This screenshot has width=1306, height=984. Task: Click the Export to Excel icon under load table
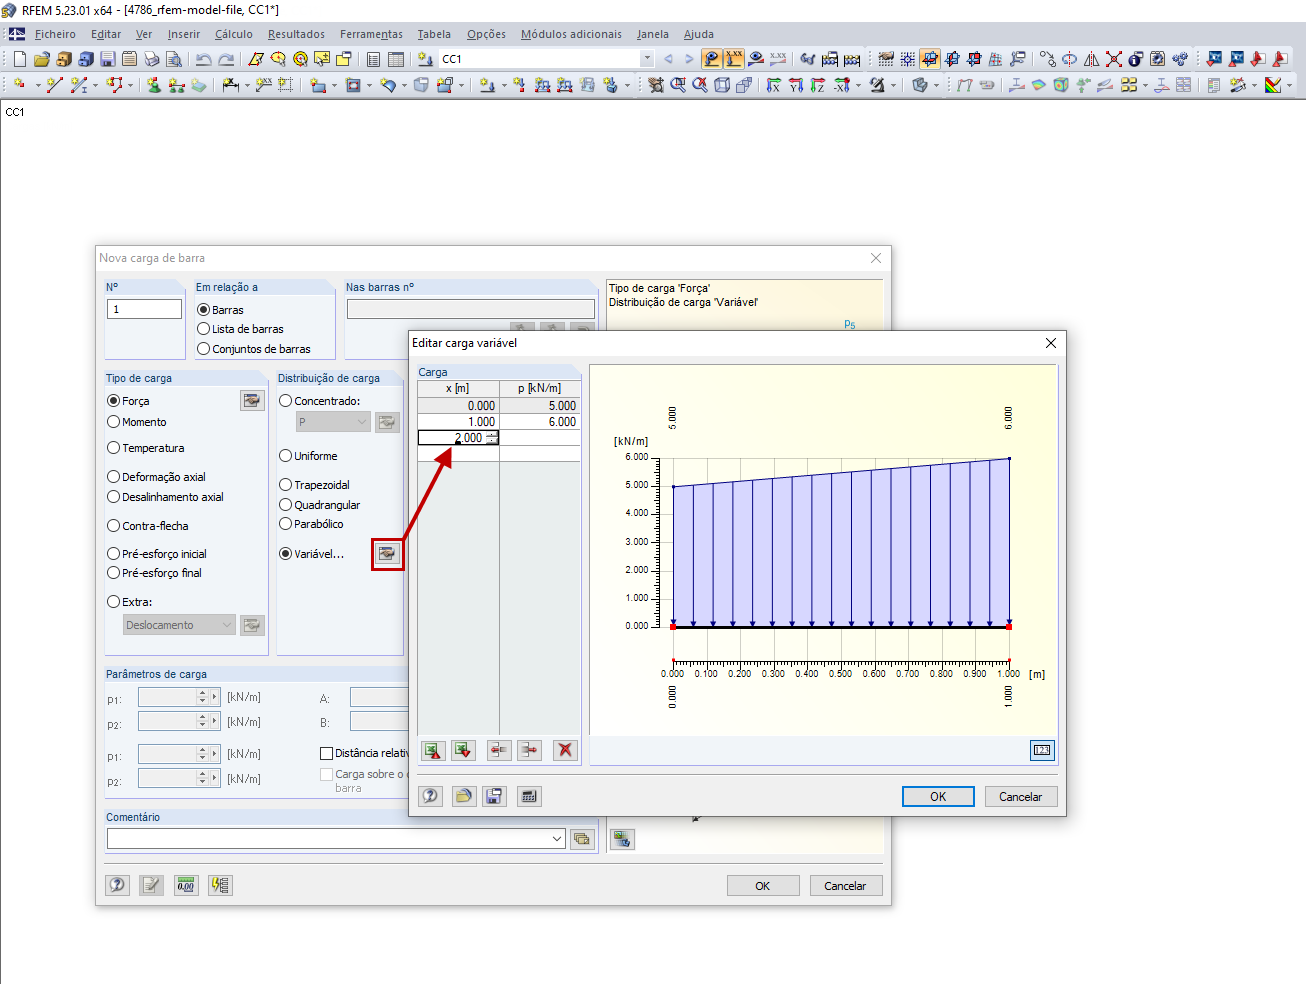tap(432, 750)
